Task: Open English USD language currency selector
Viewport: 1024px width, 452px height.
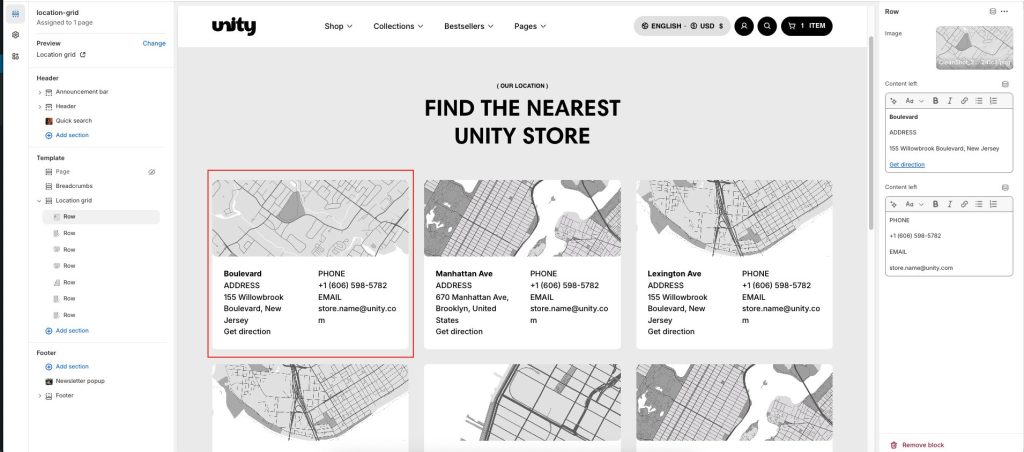Action: click(682, 26)
